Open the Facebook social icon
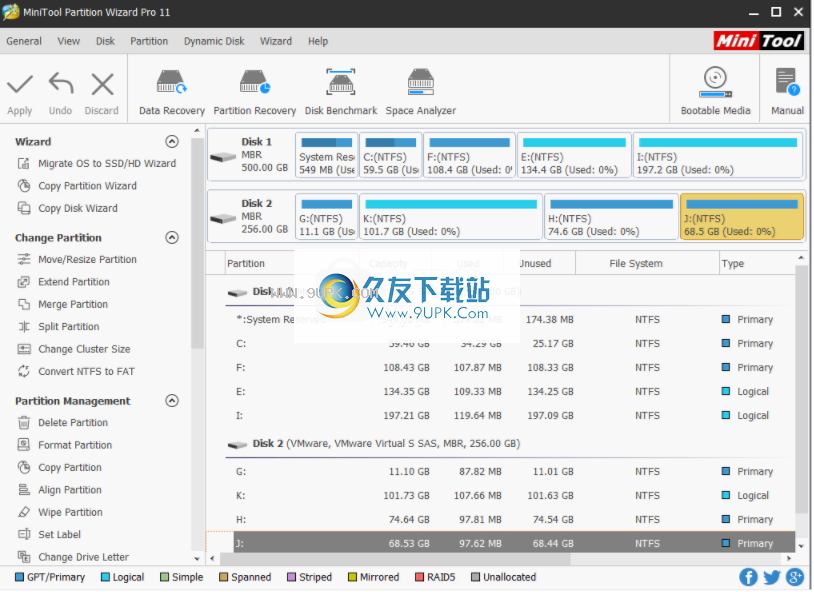 pyautogui.click(x=748, y=577)
